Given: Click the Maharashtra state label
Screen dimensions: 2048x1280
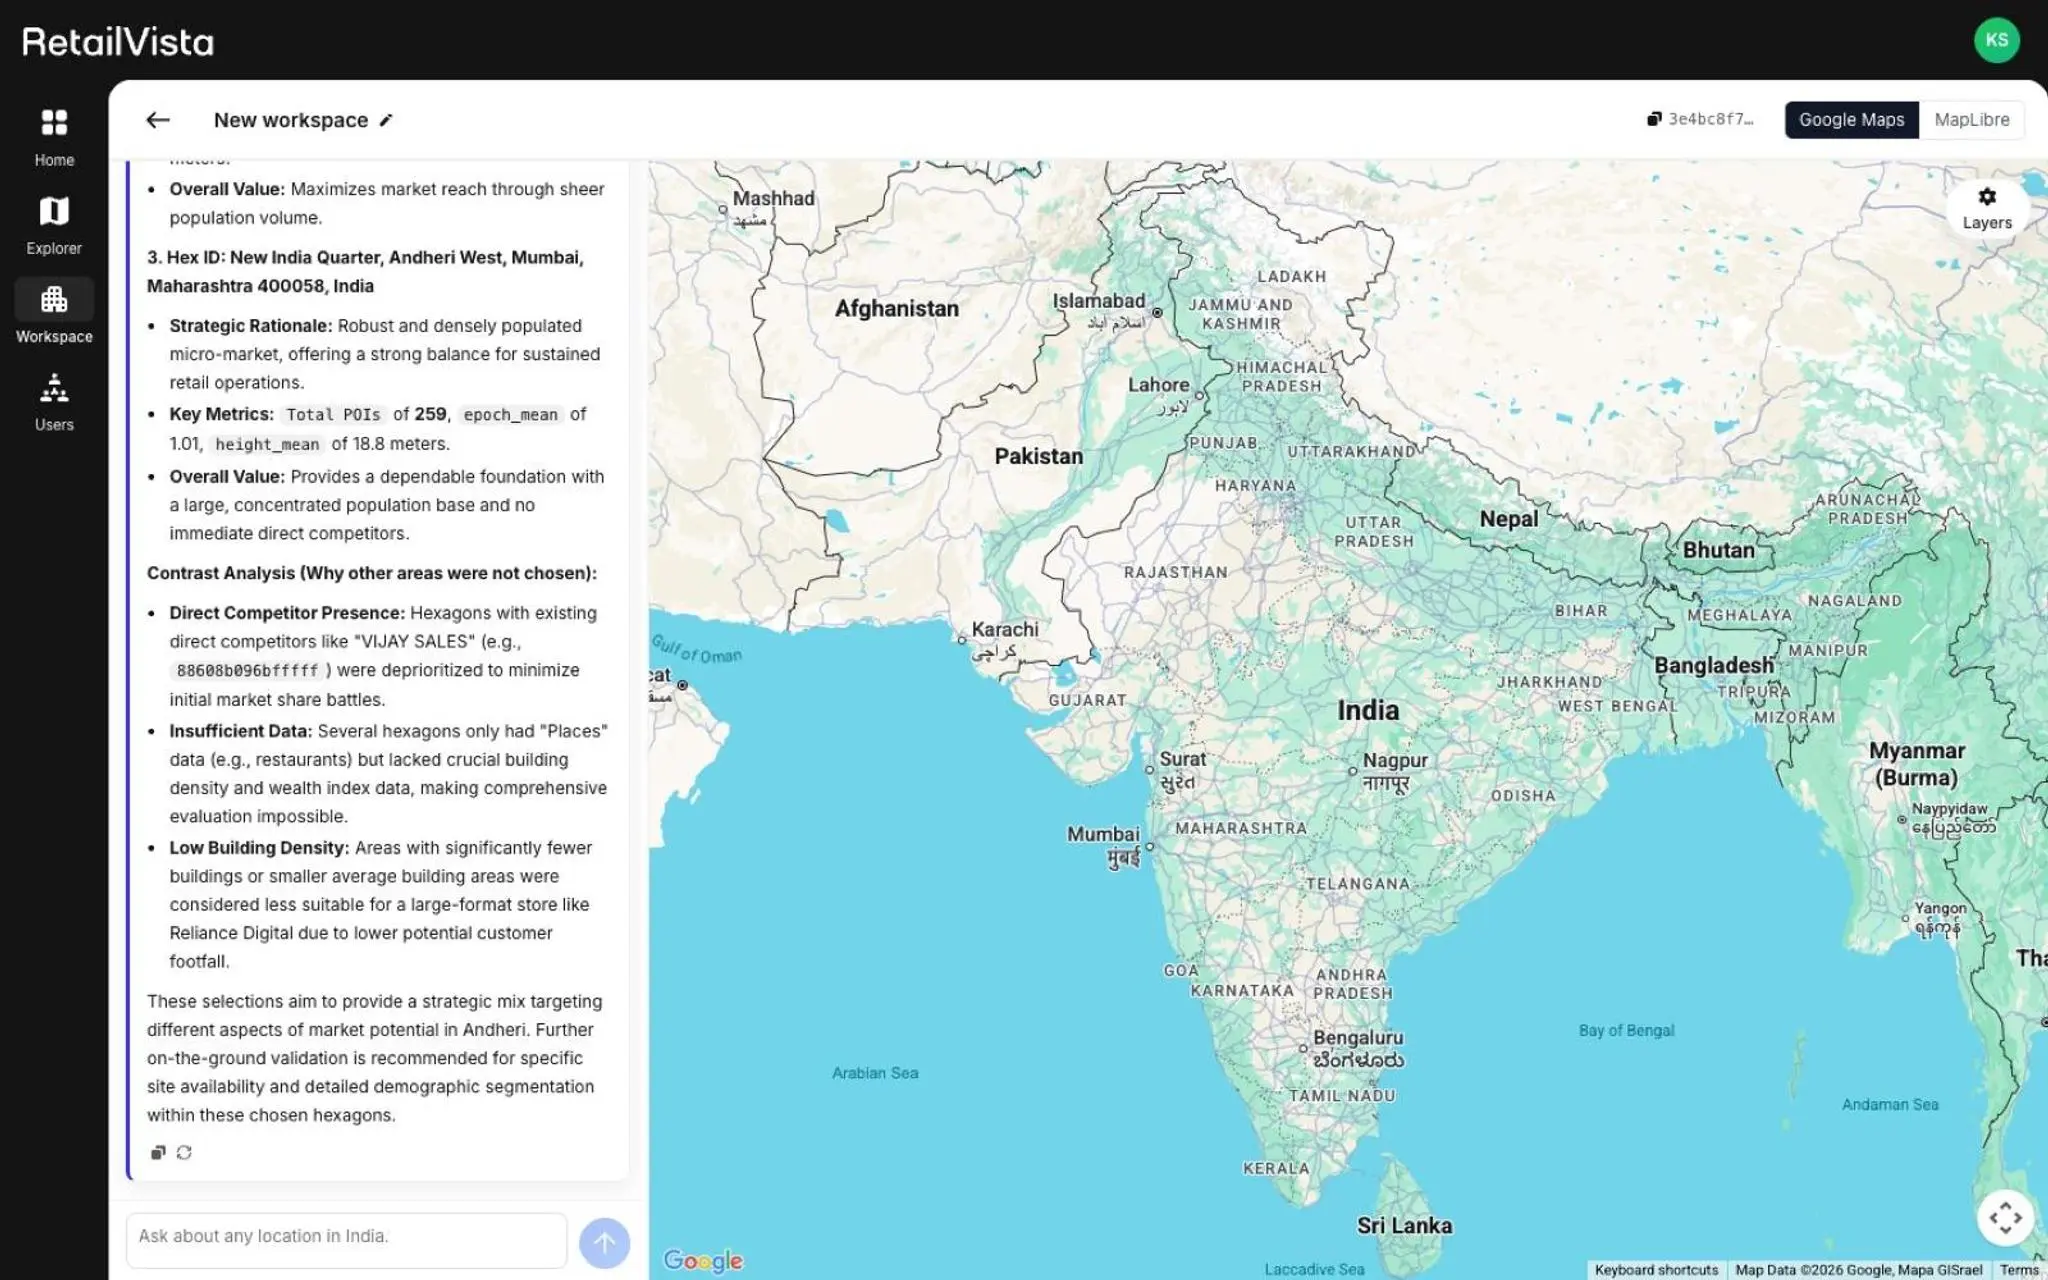Looking at the screenshot, I should [1241, 828].
